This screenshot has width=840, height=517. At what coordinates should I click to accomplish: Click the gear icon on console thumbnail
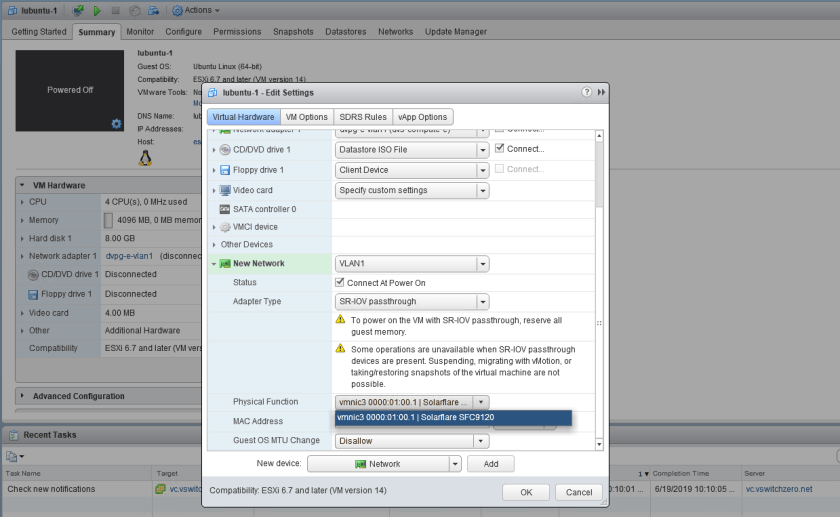click(116, 124)
